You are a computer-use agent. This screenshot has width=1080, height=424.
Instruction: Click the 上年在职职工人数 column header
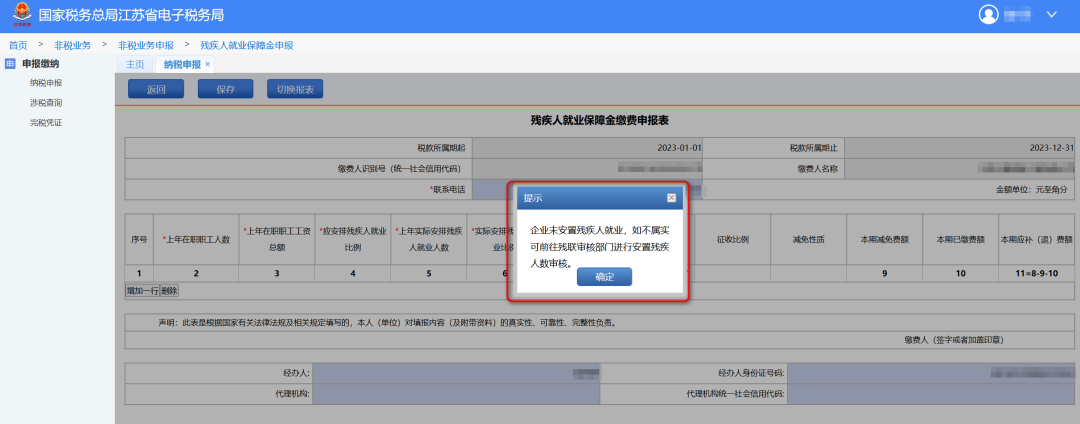196,240
